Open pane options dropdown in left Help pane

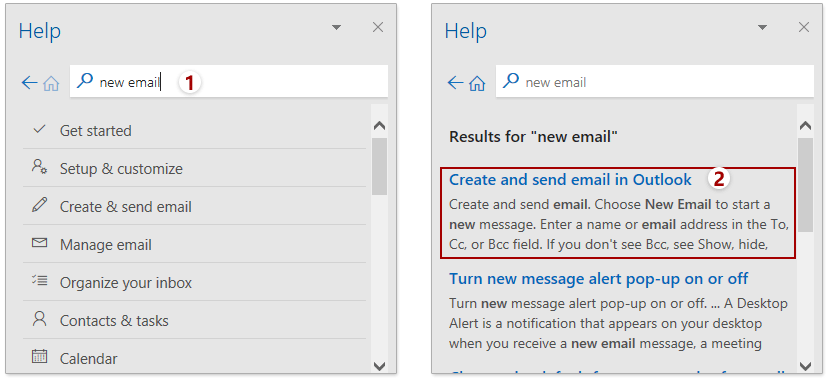point(336,27)
